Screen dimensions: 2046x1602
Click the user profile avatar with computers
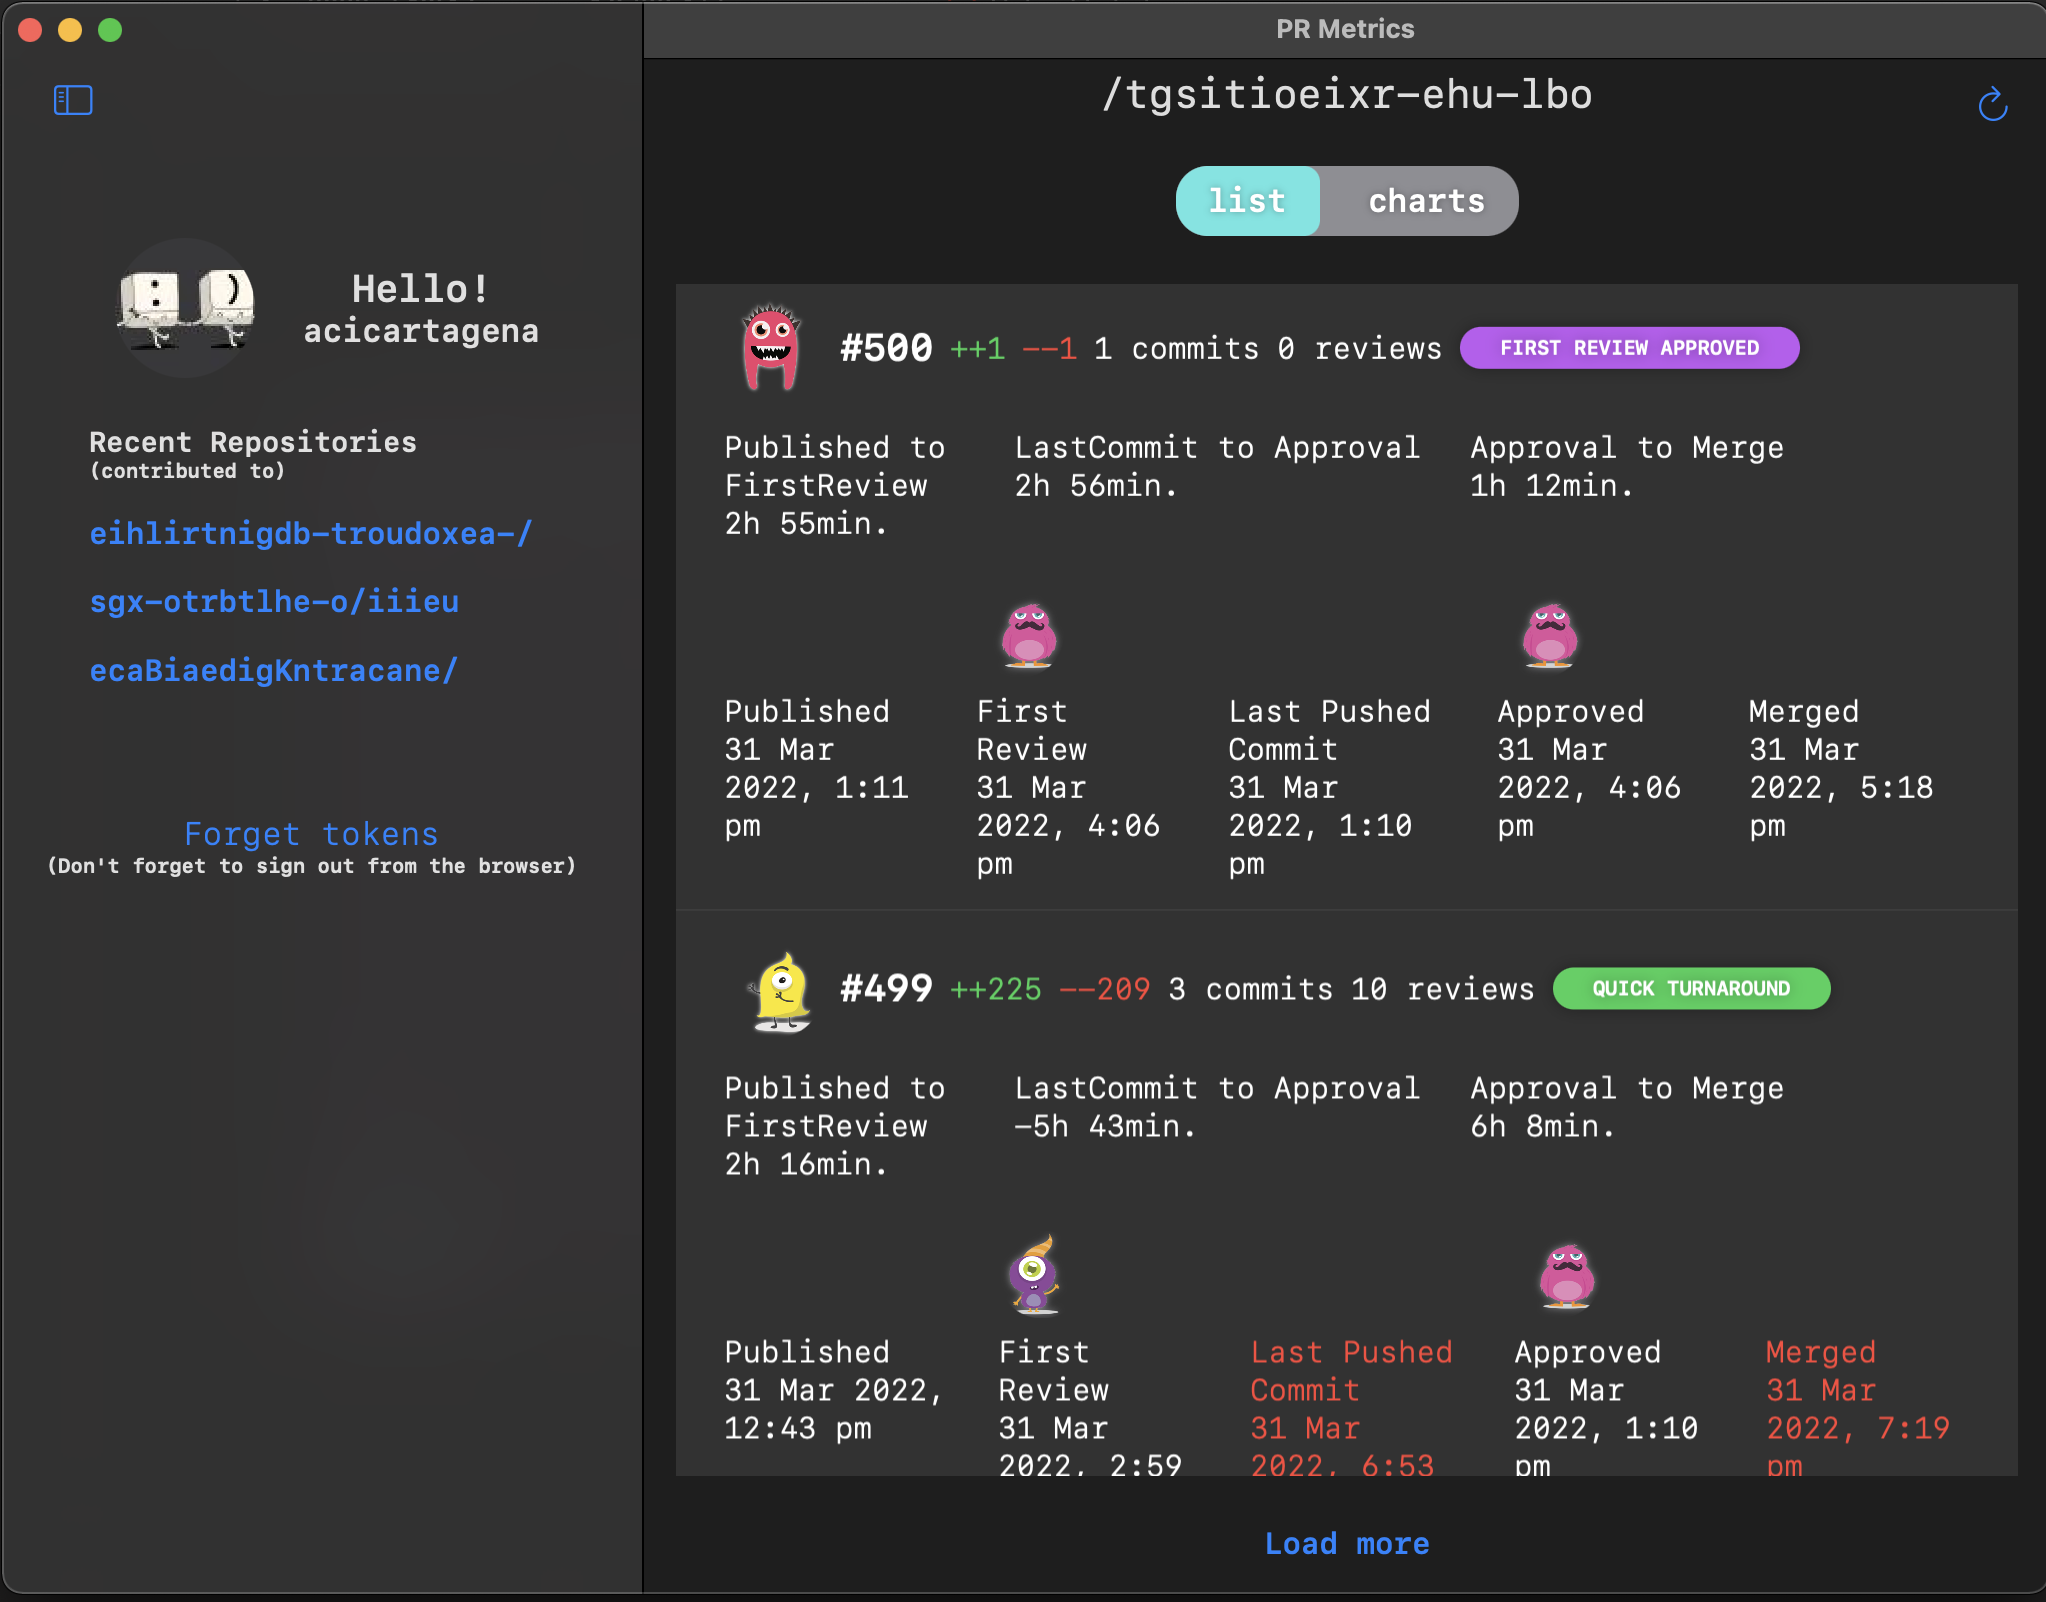pos(186,308)
